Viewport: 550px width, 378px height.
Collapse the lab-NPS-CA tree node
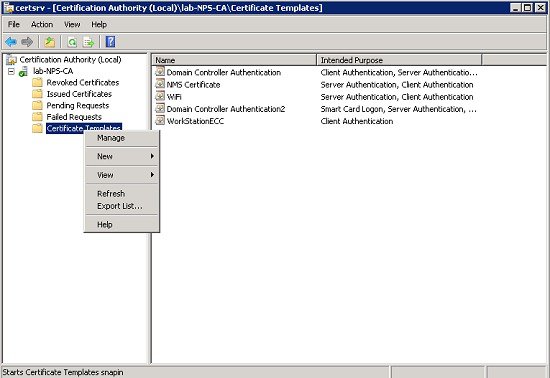[11, 72]
